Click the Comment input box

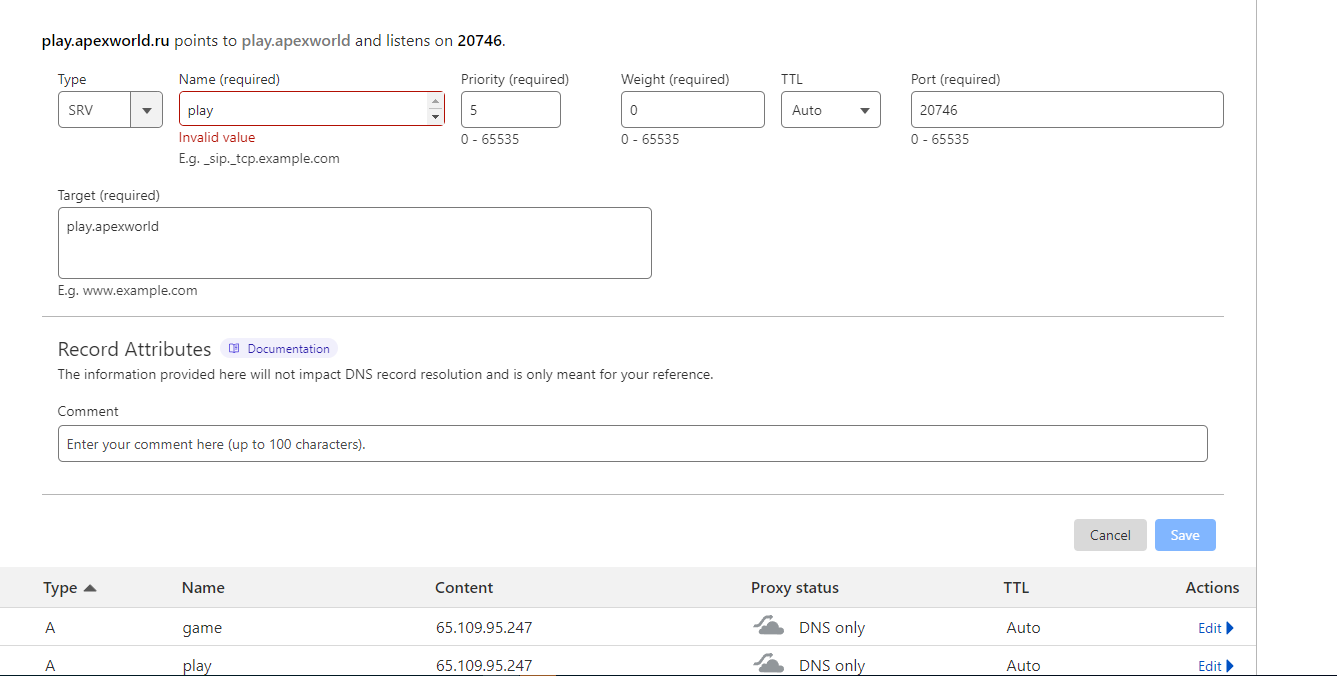pos(632,444)
